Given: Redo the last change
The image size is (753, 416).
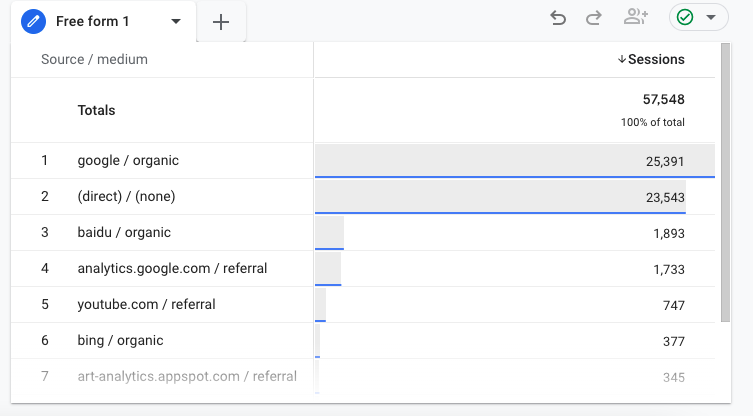Looking at the screenshot, I should pos(594,18).
